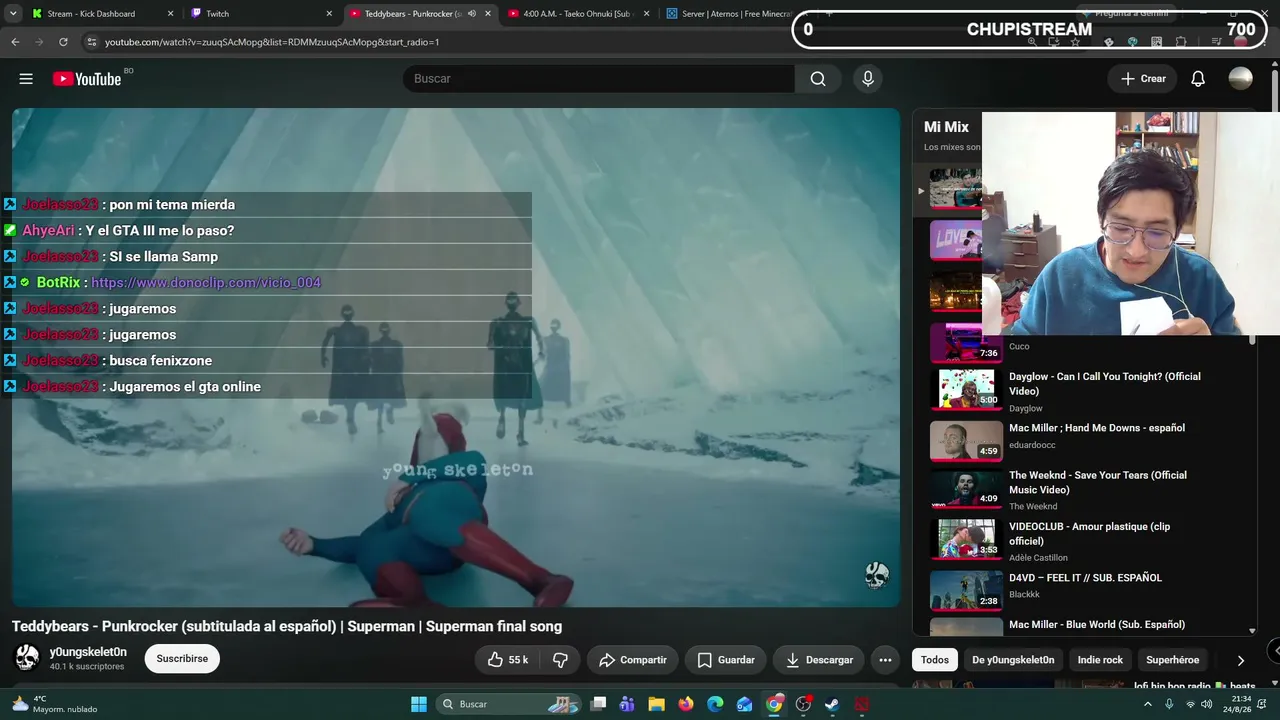The image size is (1280, 720).
Task: Select the De y0ungskelet0n filter chip
Action: pyautogui.click(x=1013, y=660)
